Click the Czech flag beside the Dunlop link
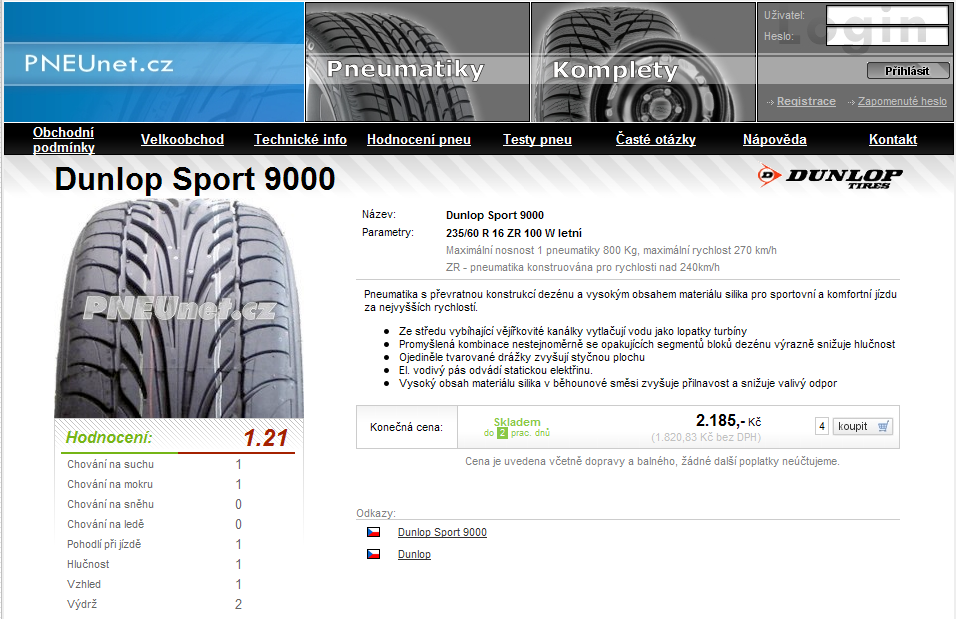956x619 pixels. (x=373, y=554)
